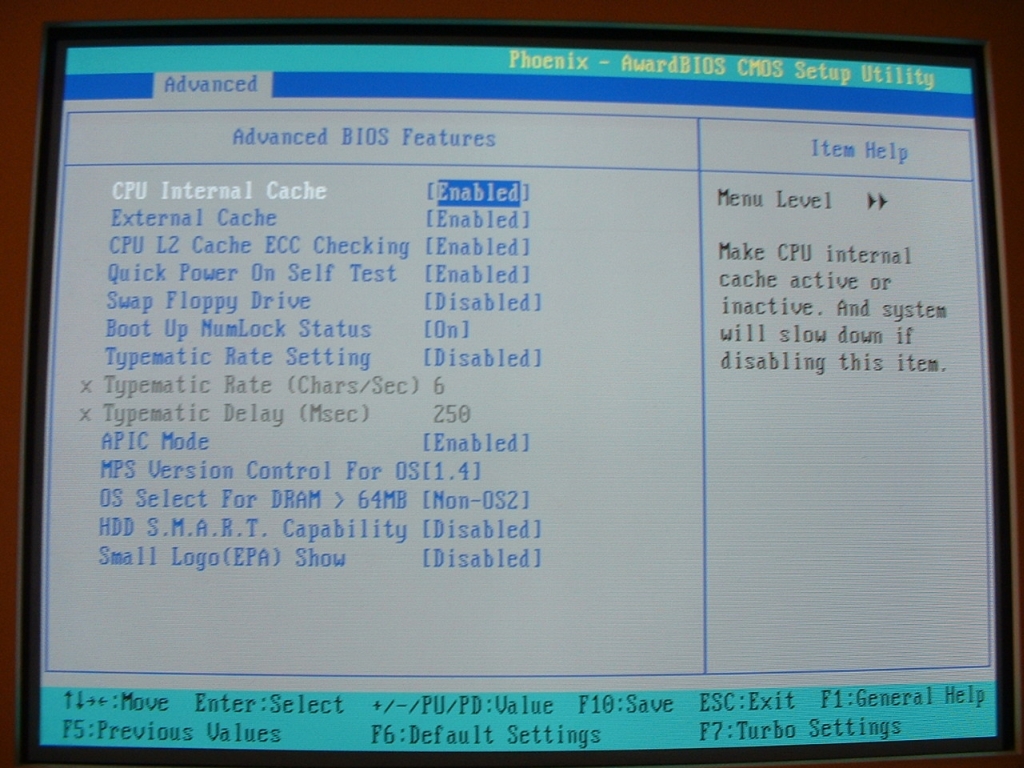Viewport: 1024px width, 768px height.
Task: Toggle CPU L2 Cache ECC Checking value
Action: tap(477, 247)
